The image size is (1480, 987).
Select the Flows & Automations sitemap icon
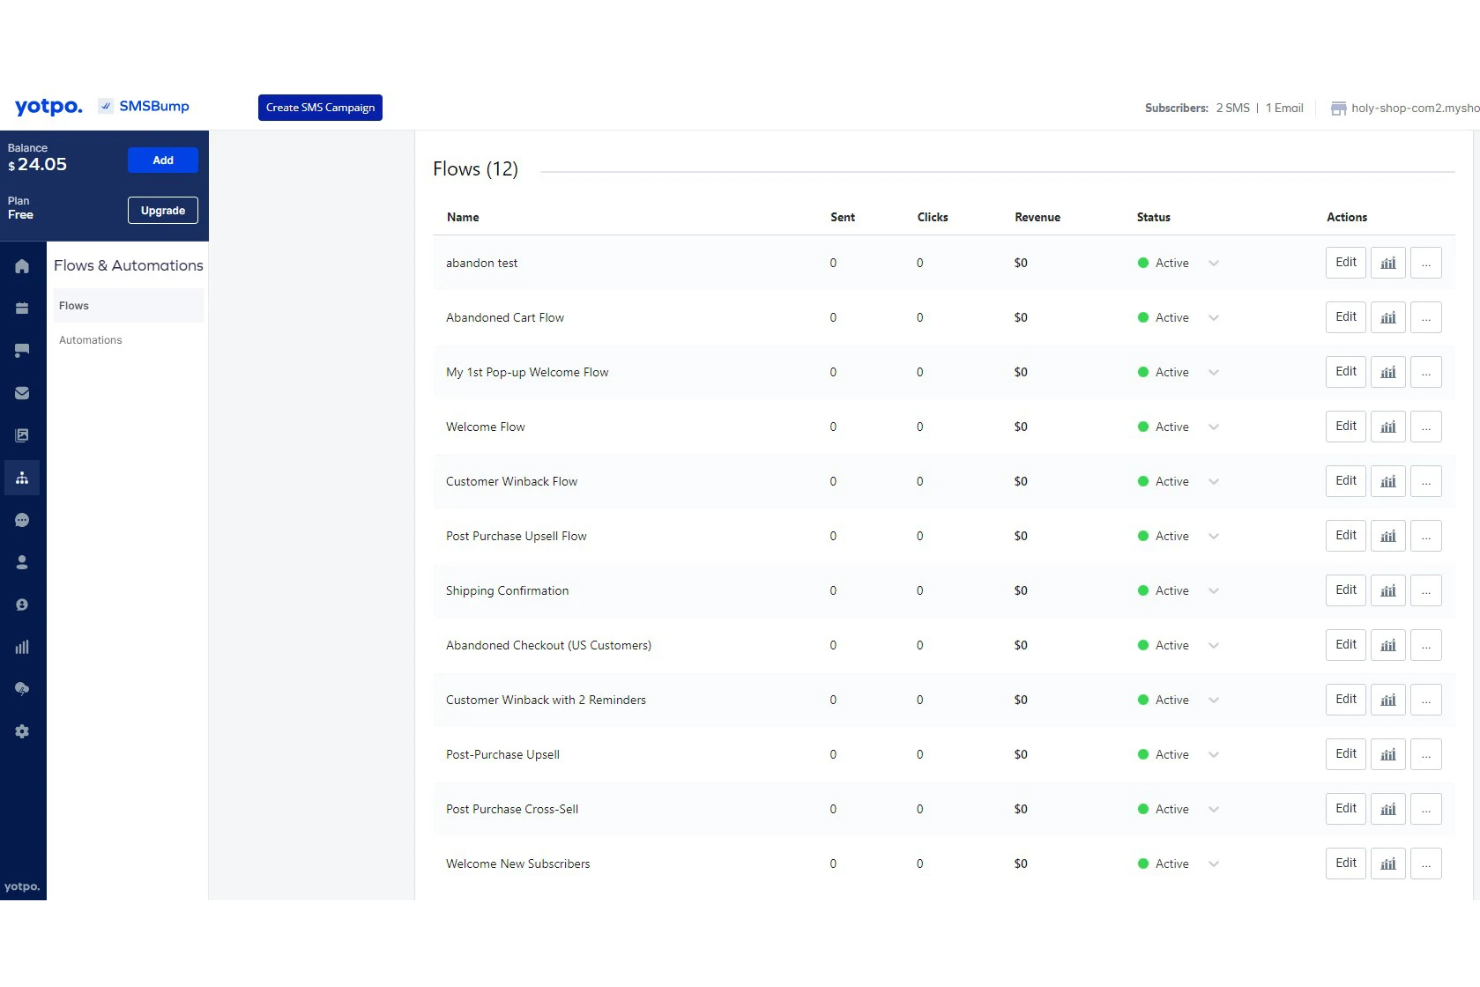point(22,477)
